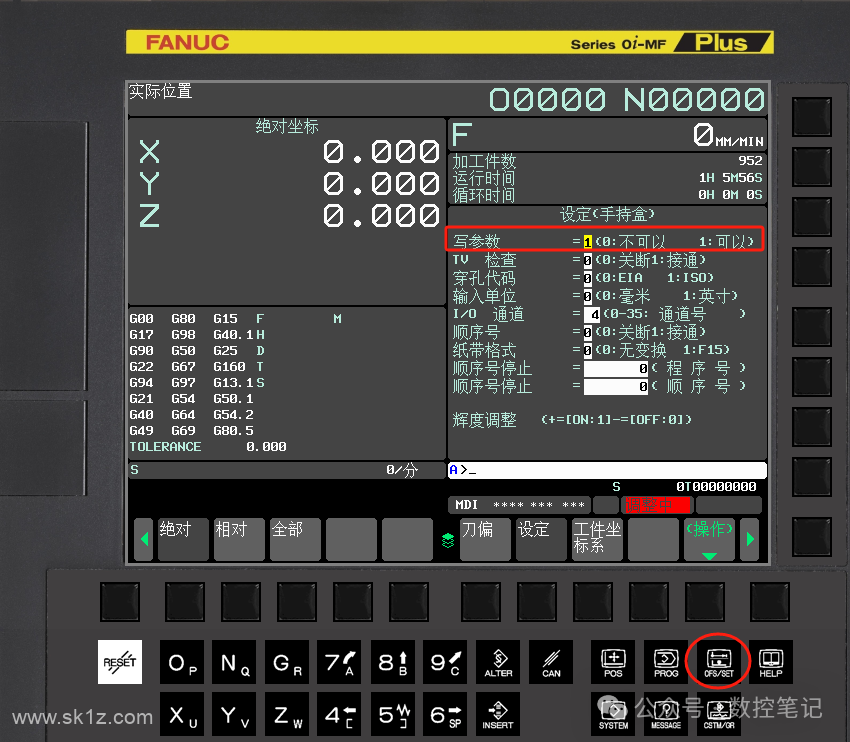Image resolution: width=850 pixels, height=742 pixels.
Task: Open the 设定 soft key
Action: point(541,539)
